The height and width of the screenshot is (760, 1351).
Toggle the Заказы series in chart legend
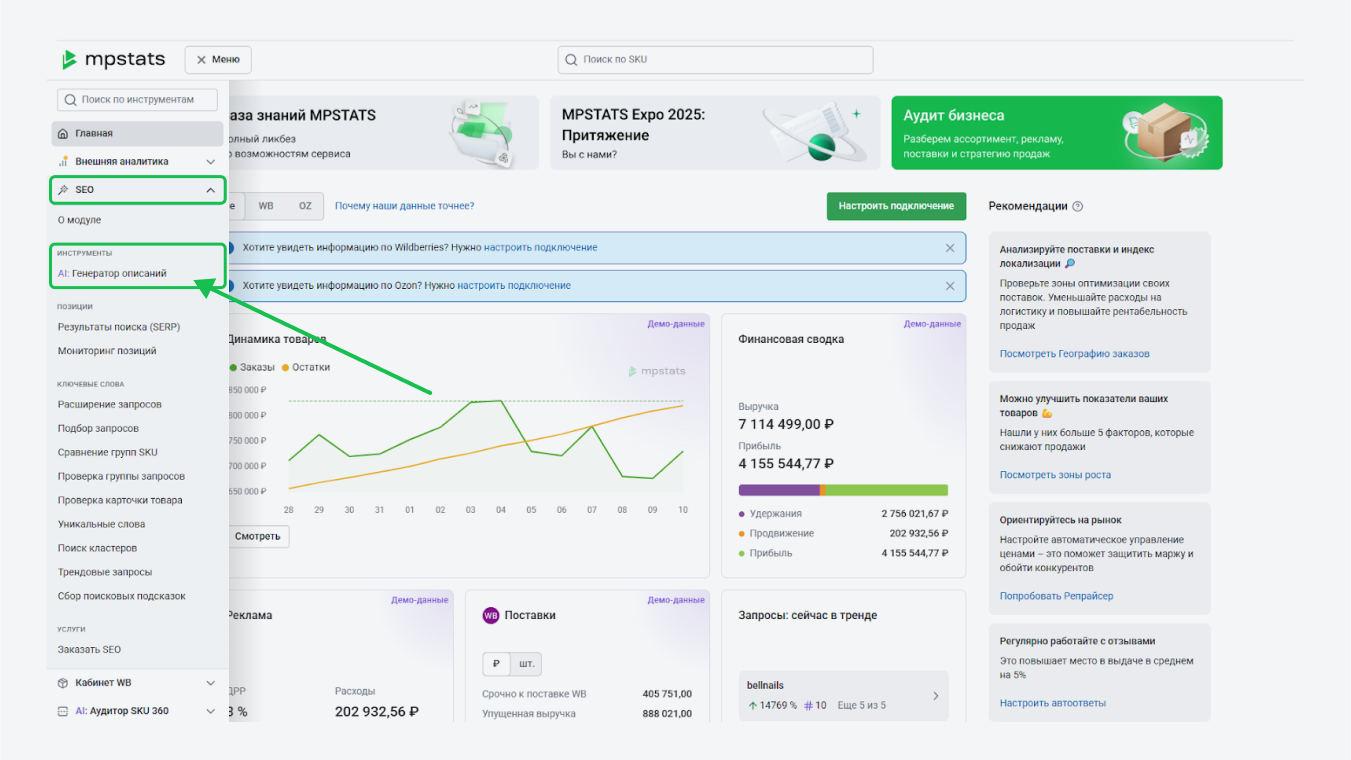pos(252,367)
